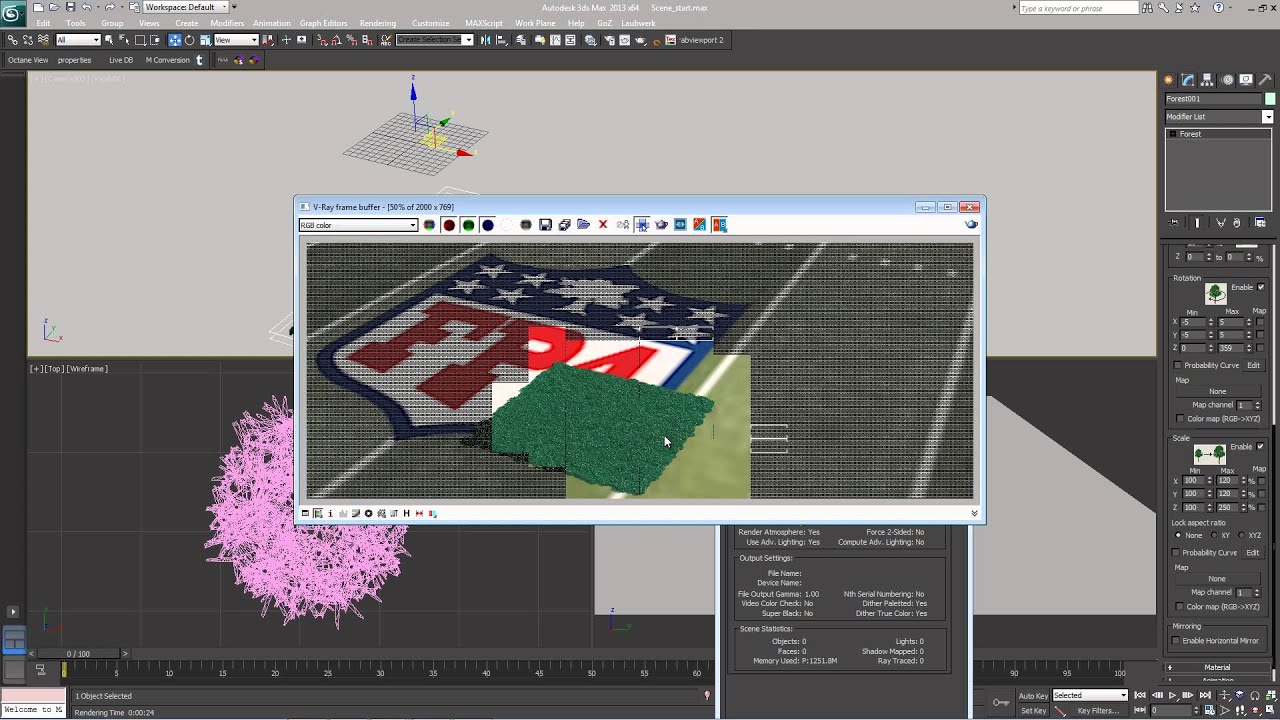Toggle the blue channel in V-Ray frame buffer
1280x720 pixels.
point(487,225)
